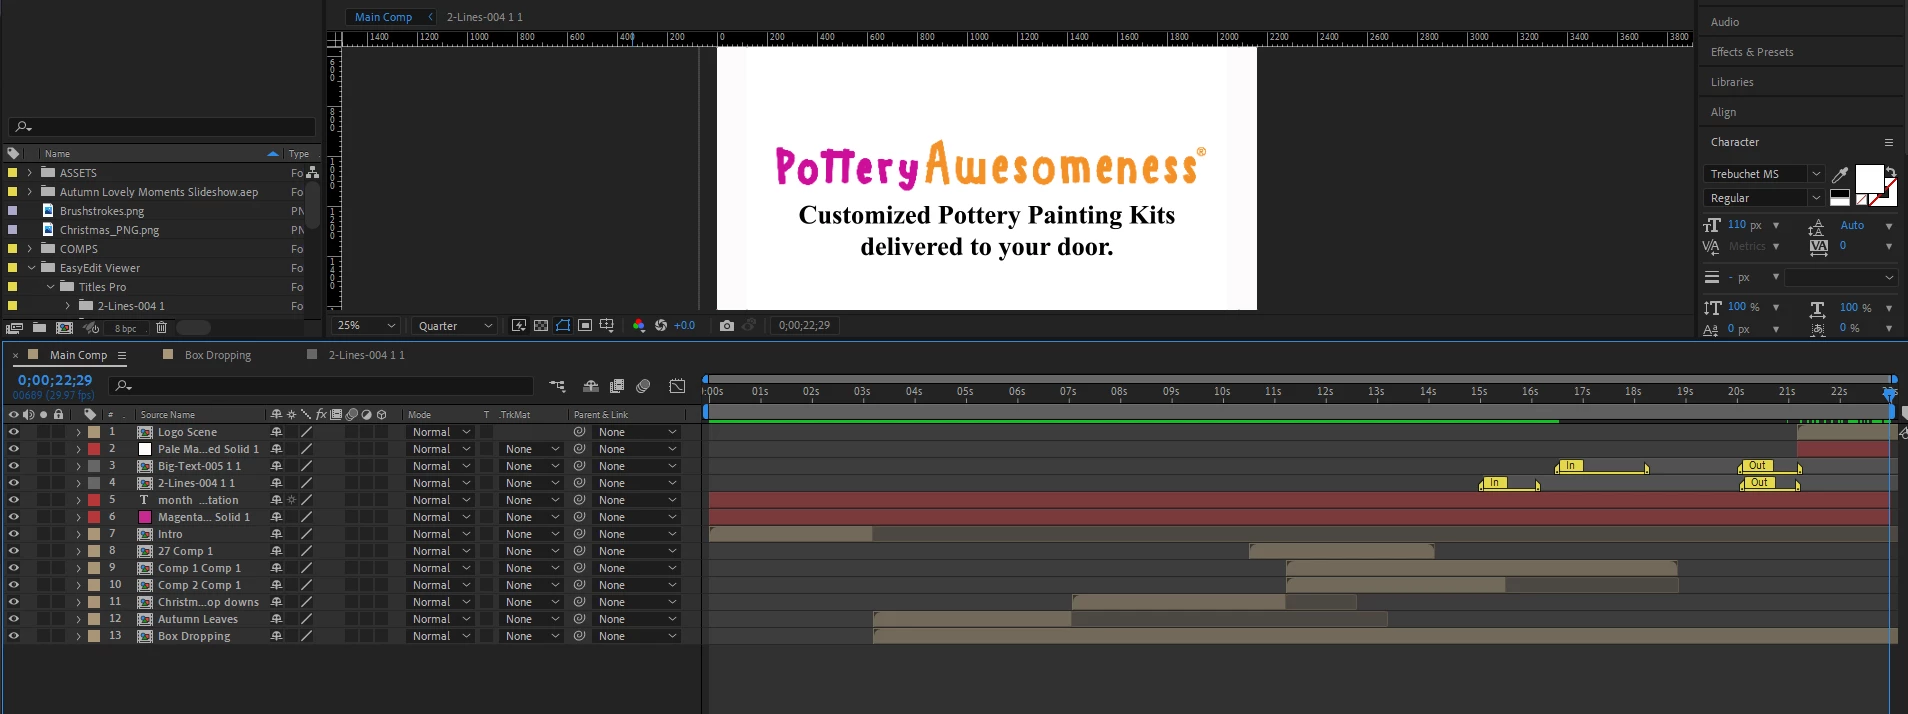
Task: Click the current time 0;00;22;29 in timeline
Action: (x=55, y=380)
